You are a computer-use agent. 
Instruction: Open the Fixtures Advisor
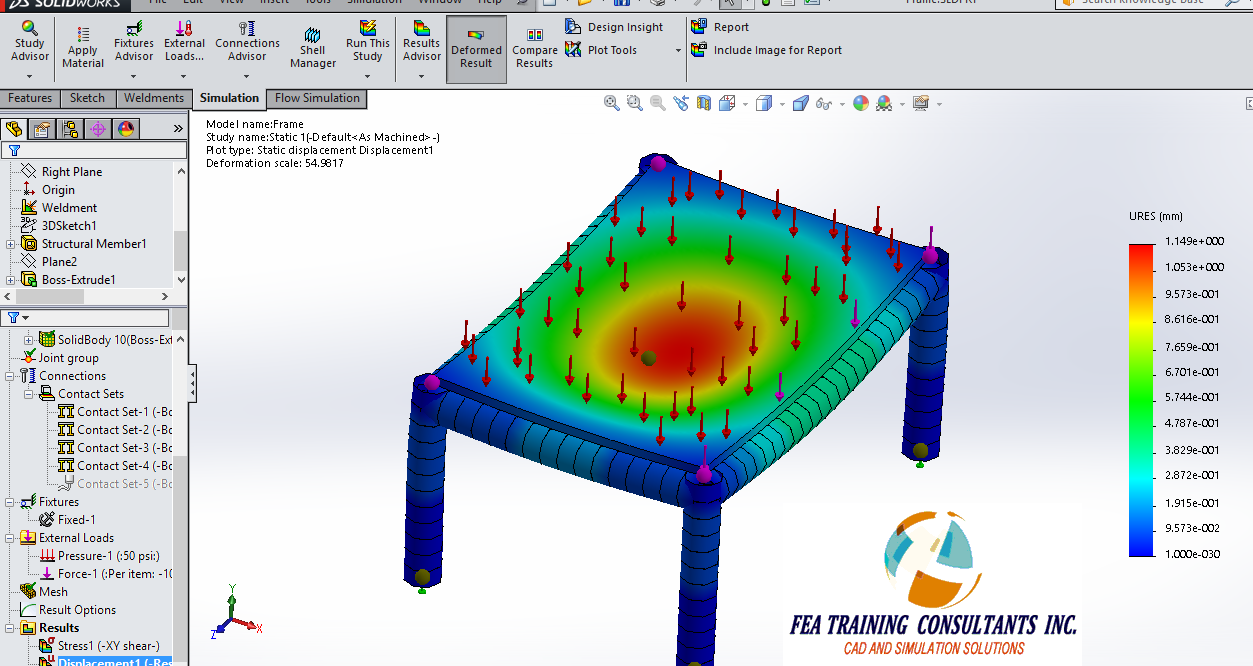[x=133, y=44]
